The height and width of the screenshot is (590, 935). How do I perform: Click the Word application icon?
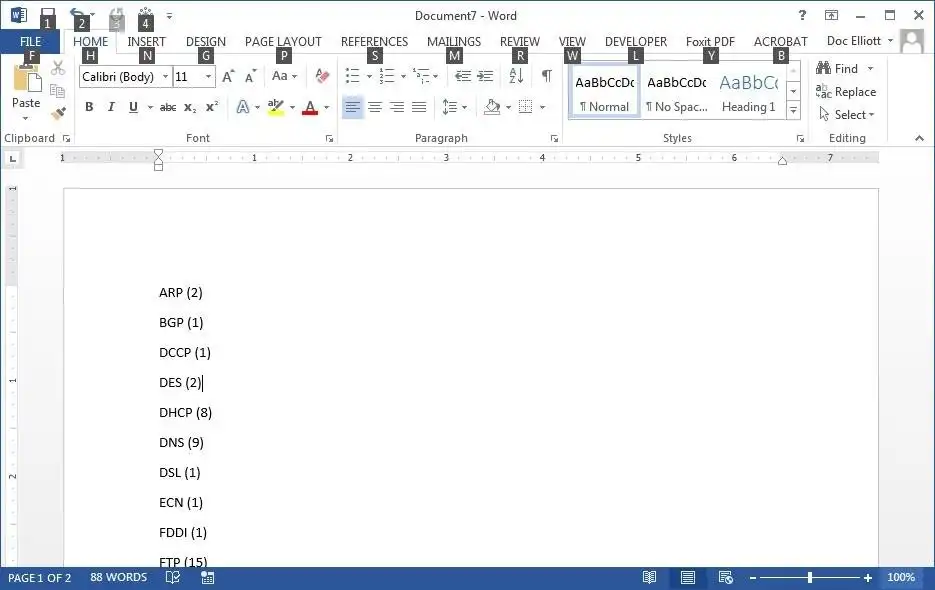coord(18,15)
